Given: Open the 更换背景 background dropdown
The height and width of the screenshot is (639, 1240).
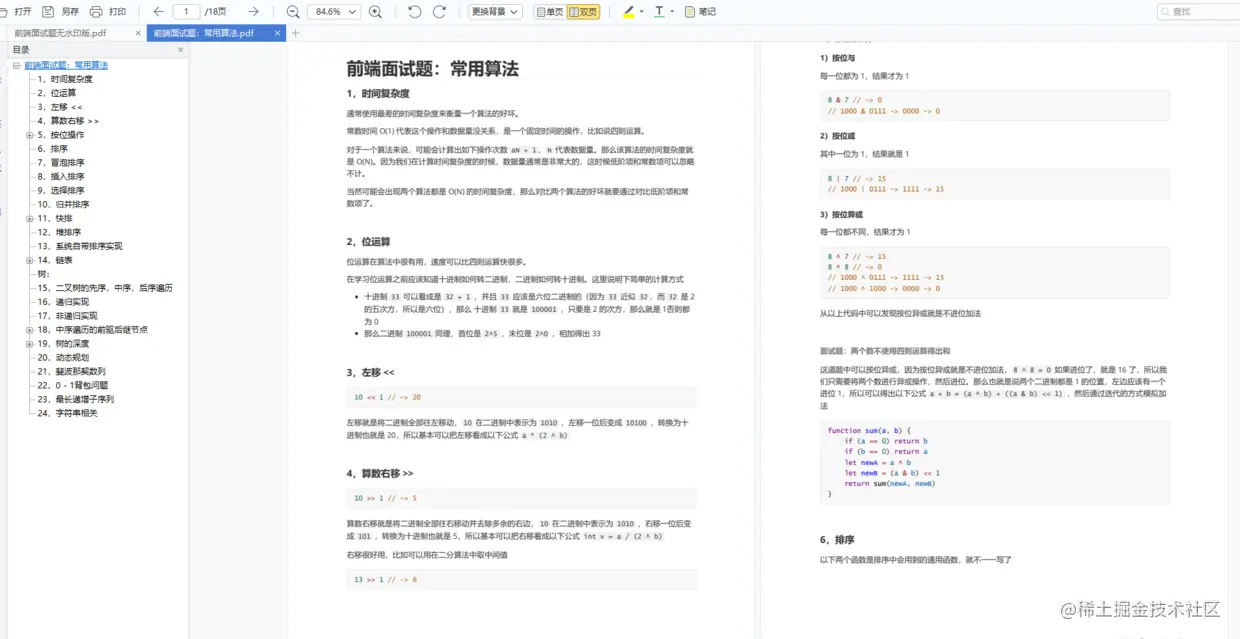Looking at the screenshot, I should tap(495, 12).
